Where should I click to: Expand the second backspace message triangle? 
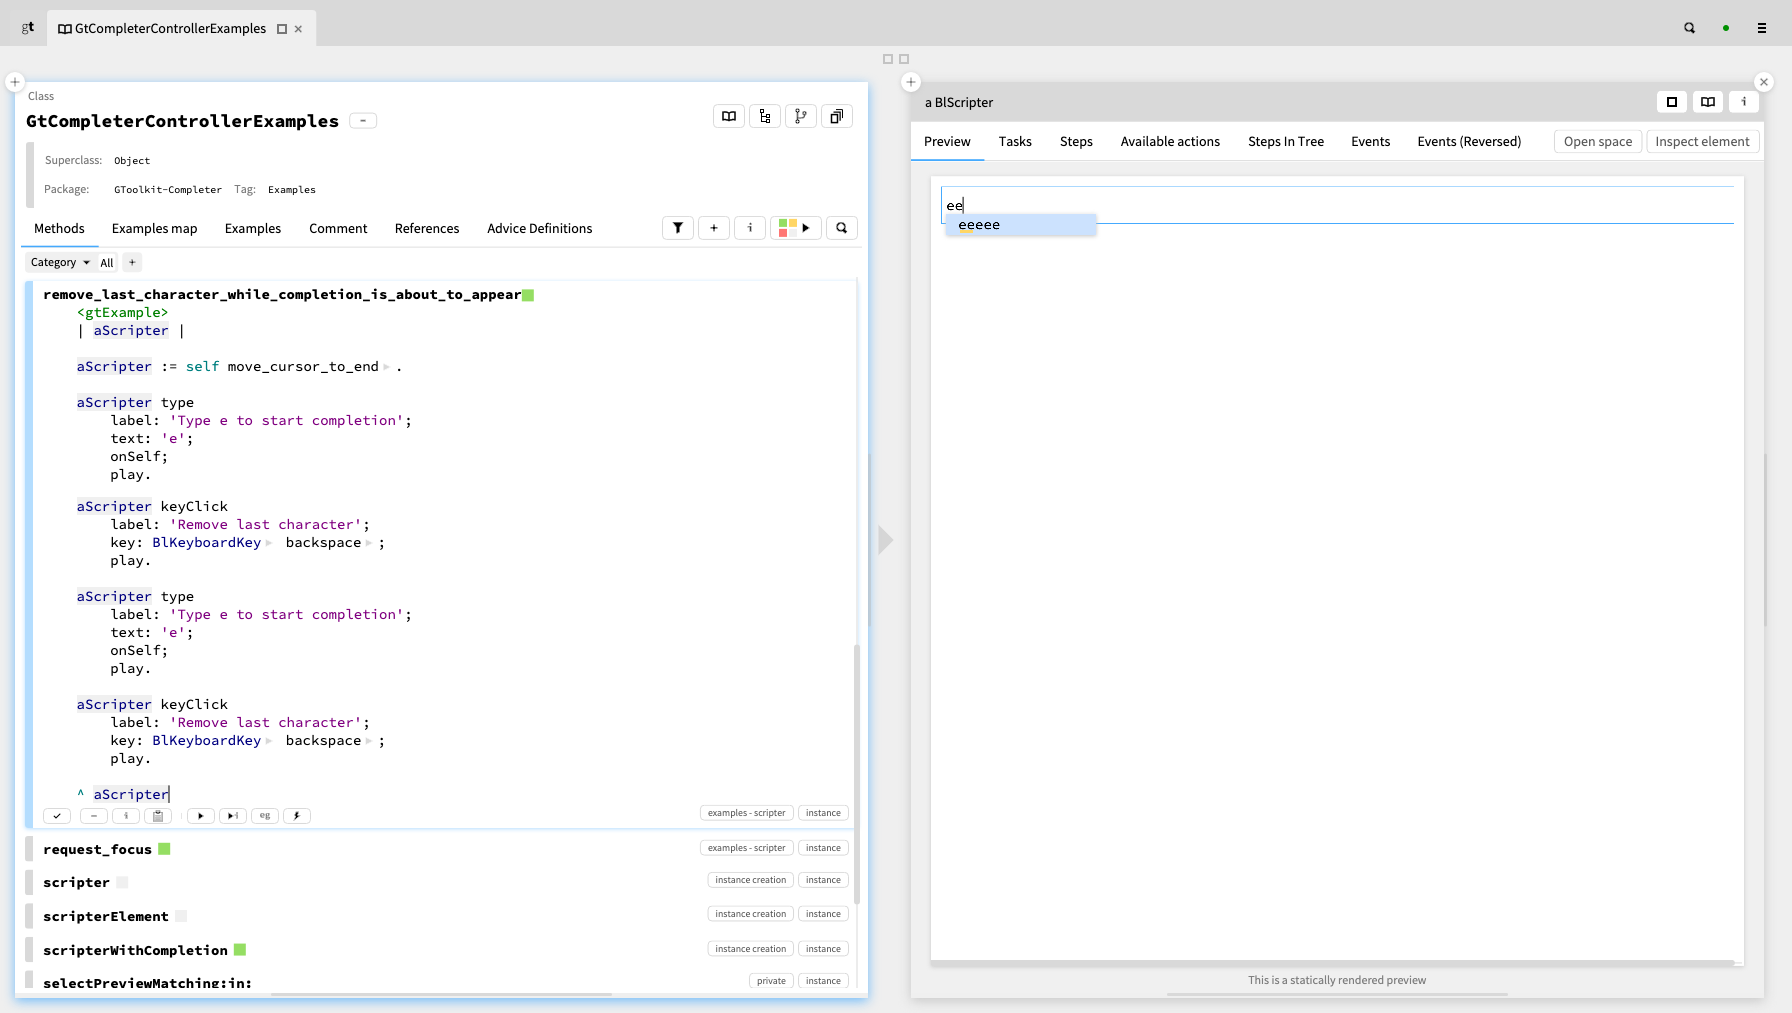pos(369,741)
